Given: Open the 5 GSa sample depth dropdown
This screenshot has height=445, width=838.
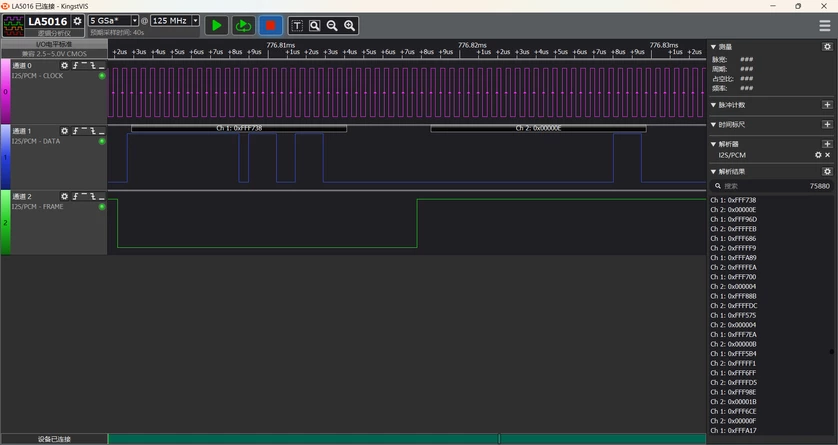Looking at the screenshot, I should click(x=113, y=20).
